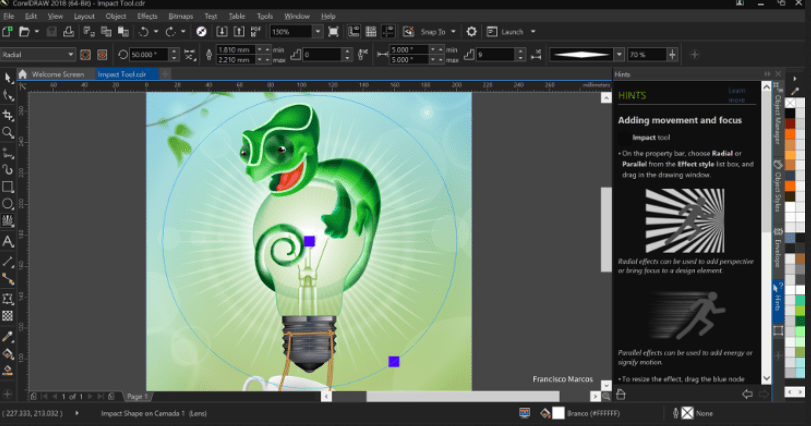Expand the Undo history arrow

[x=156, y=32]
